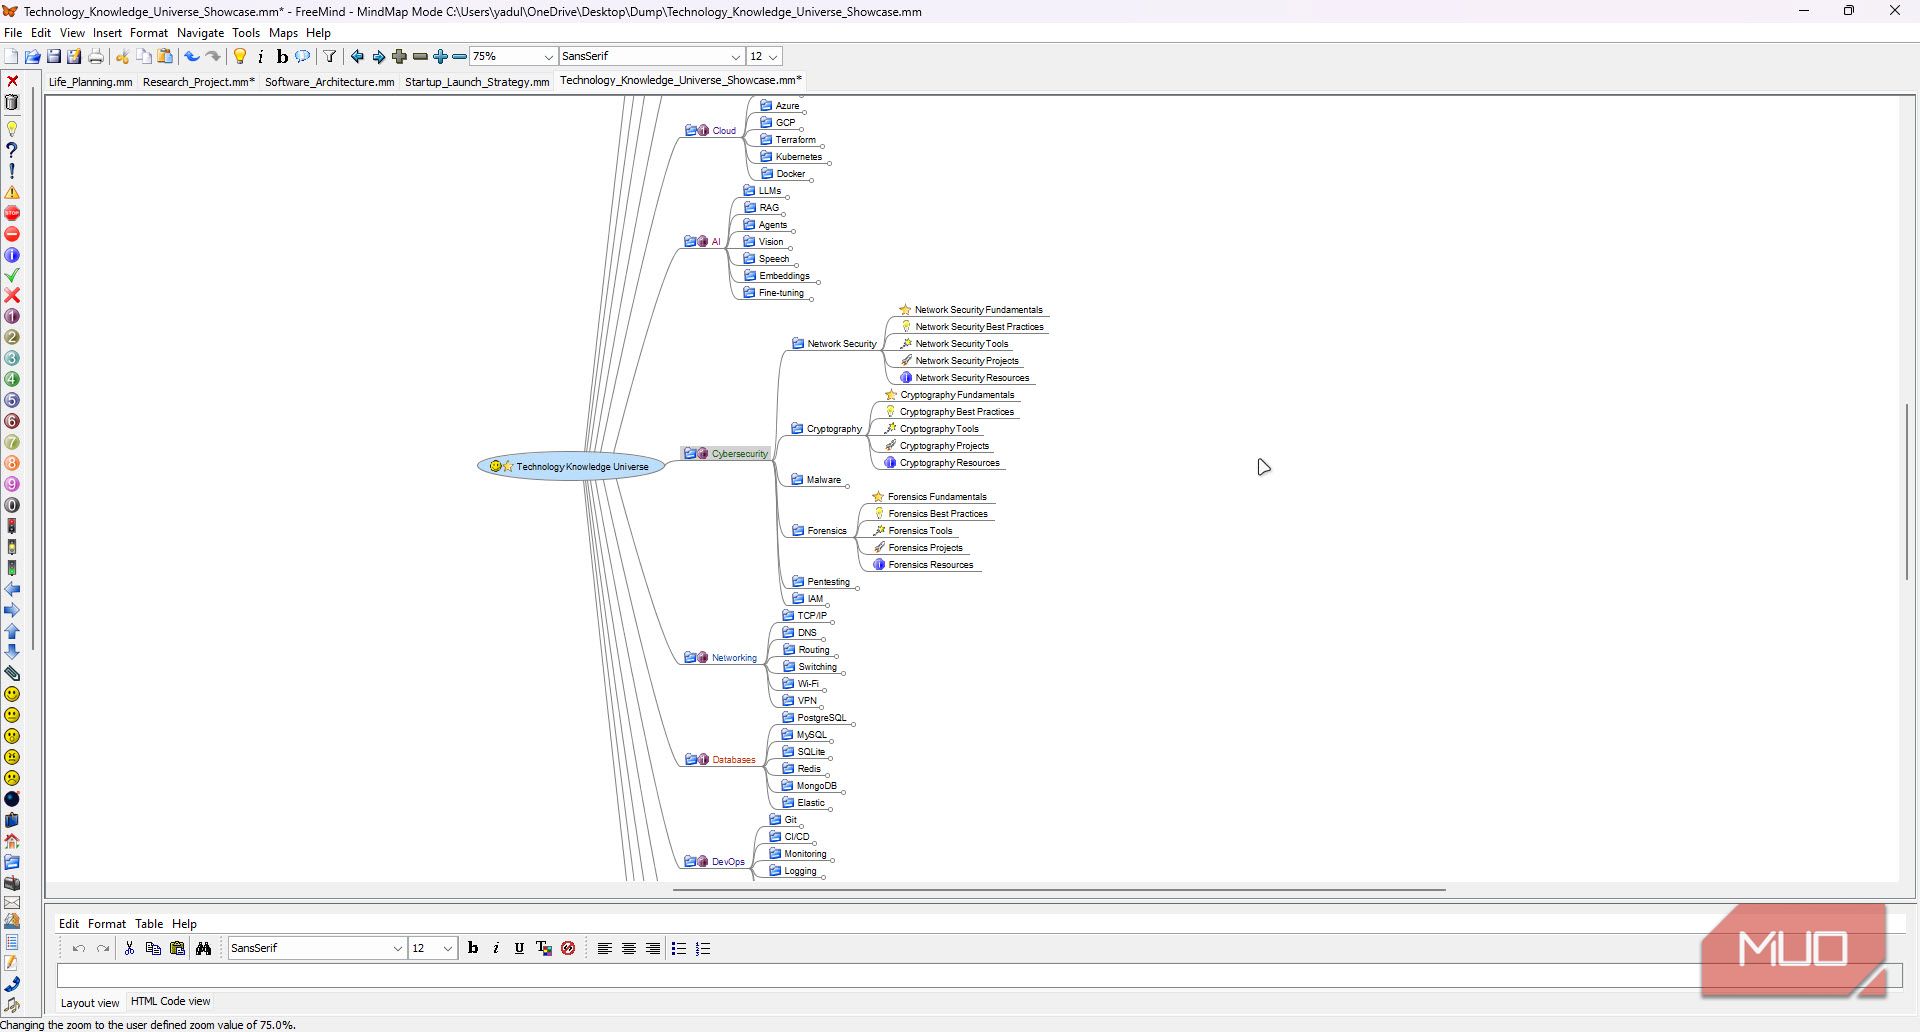Align note text left
1920x1032 pixels.
[x=605, y=949]
